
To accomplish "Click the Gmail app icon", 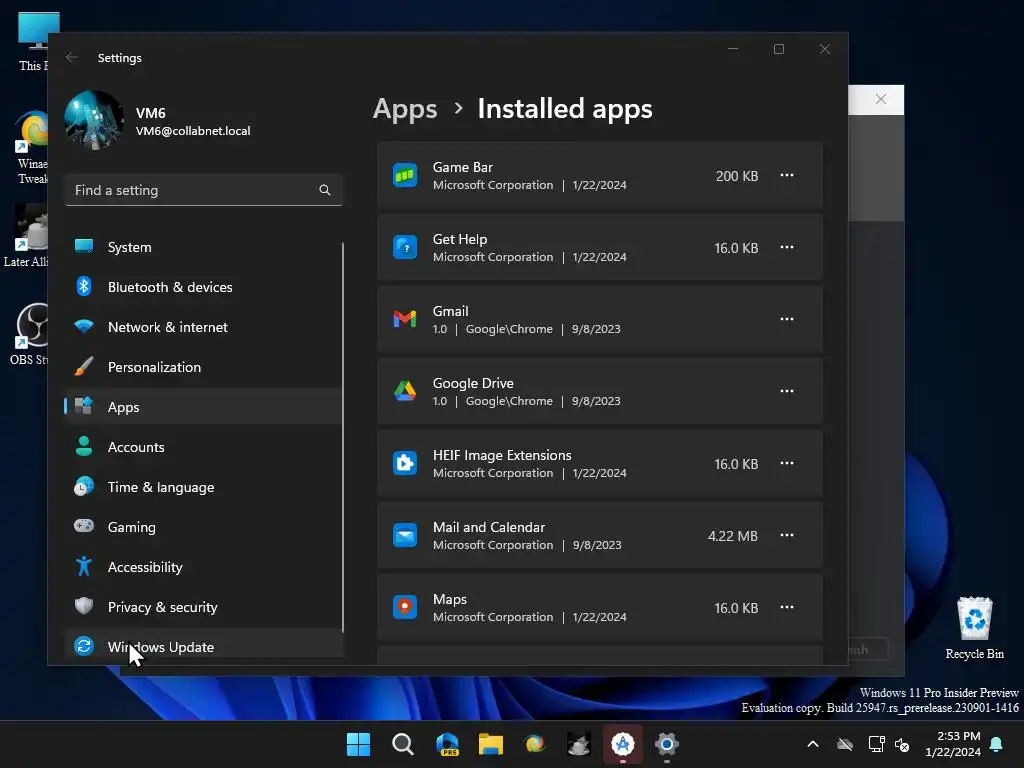I will [x=405, y=319].
